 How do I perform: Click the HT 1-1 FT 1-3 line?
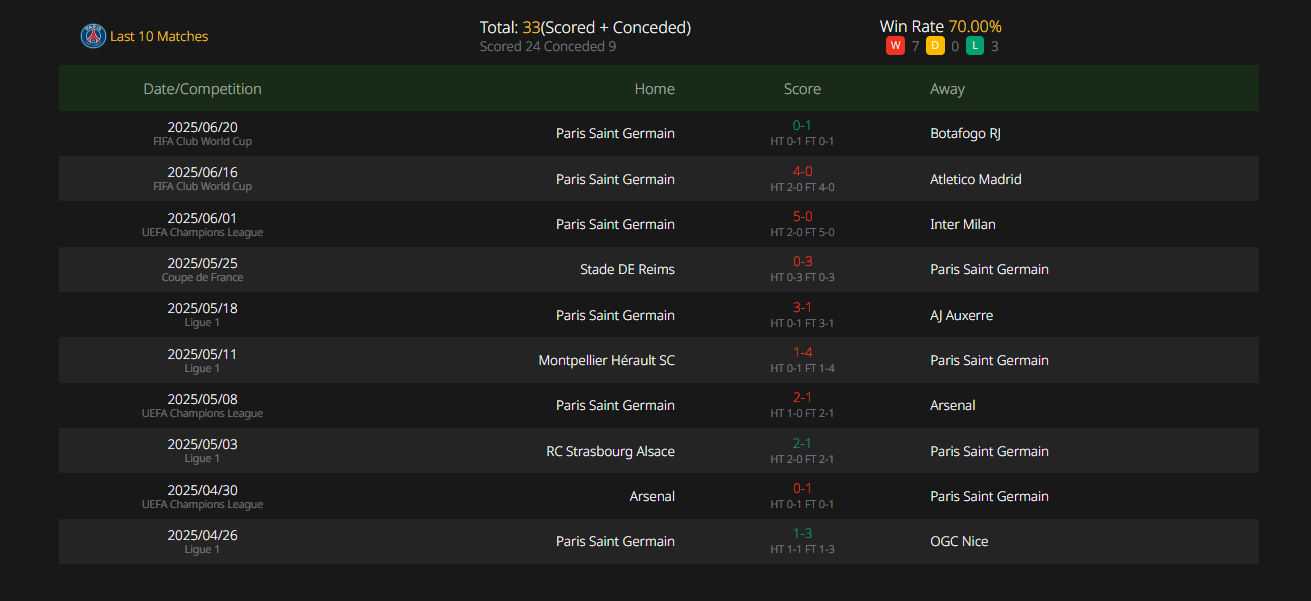click(x=802, y=549)
